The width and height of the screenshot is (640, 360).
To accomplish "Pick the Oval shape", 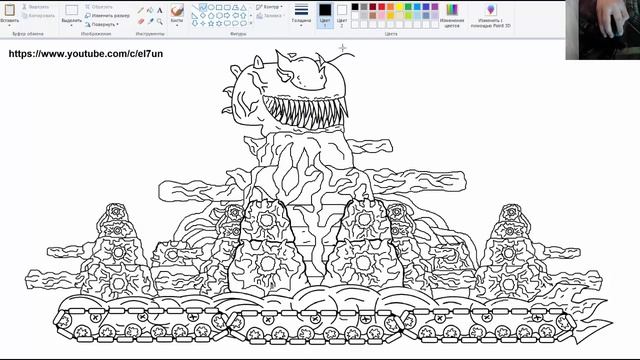I will point(211,7).
